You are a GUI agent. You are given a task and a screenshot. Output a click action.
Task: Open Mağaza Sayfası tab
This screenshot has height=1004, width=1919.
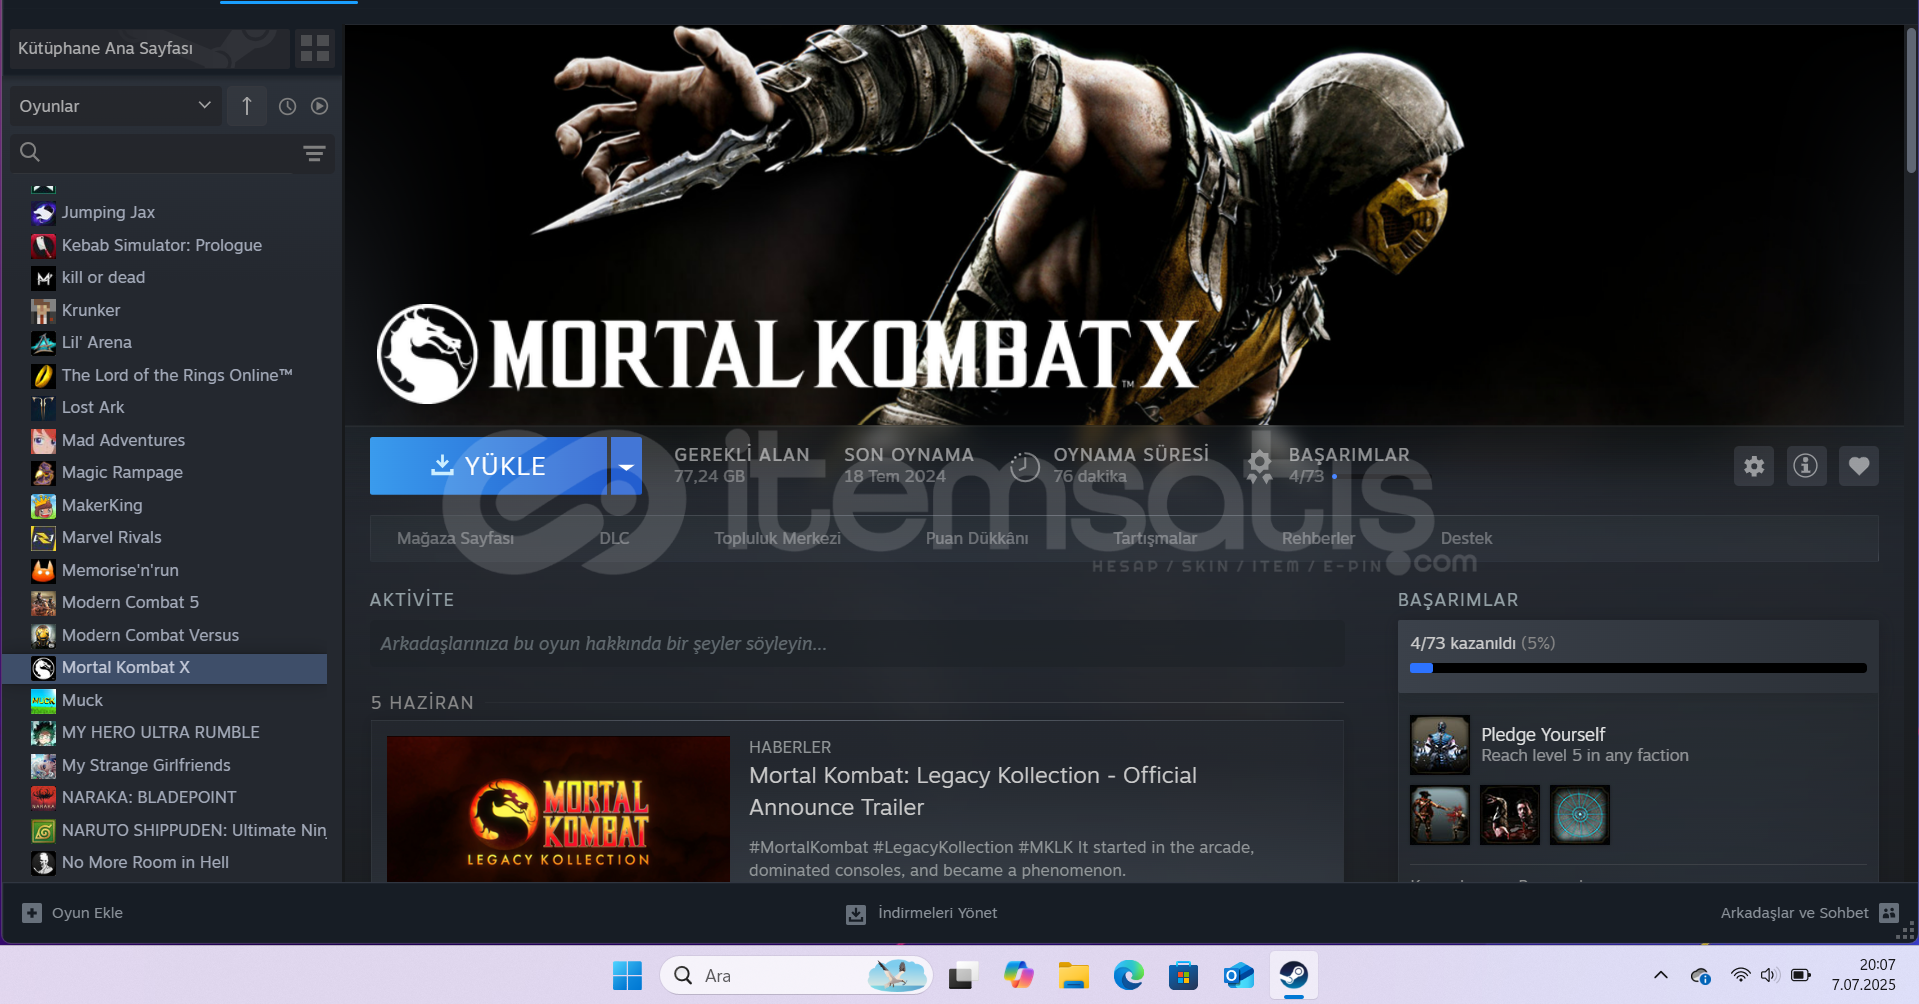pyautogui.click(x=455, y=538)
